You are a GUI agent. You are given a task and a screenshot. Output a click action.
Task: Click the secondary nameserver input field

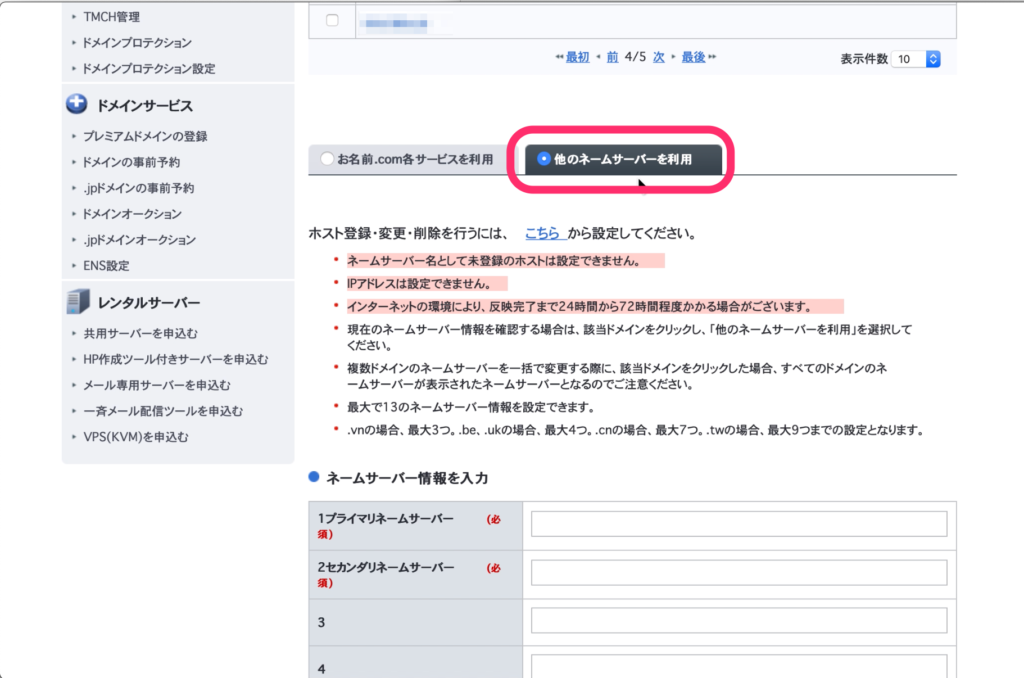click(738, 572)
